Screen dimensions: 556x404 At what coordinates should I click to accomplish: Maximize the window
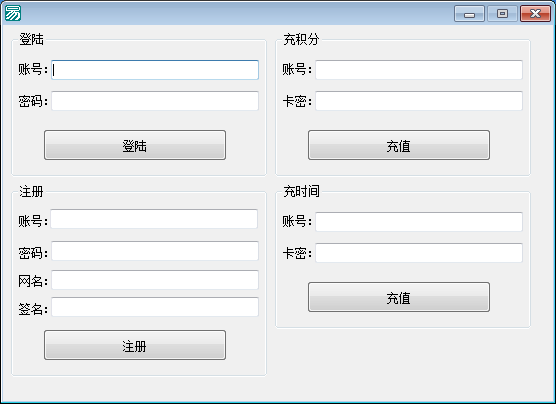tap(502, 14)
